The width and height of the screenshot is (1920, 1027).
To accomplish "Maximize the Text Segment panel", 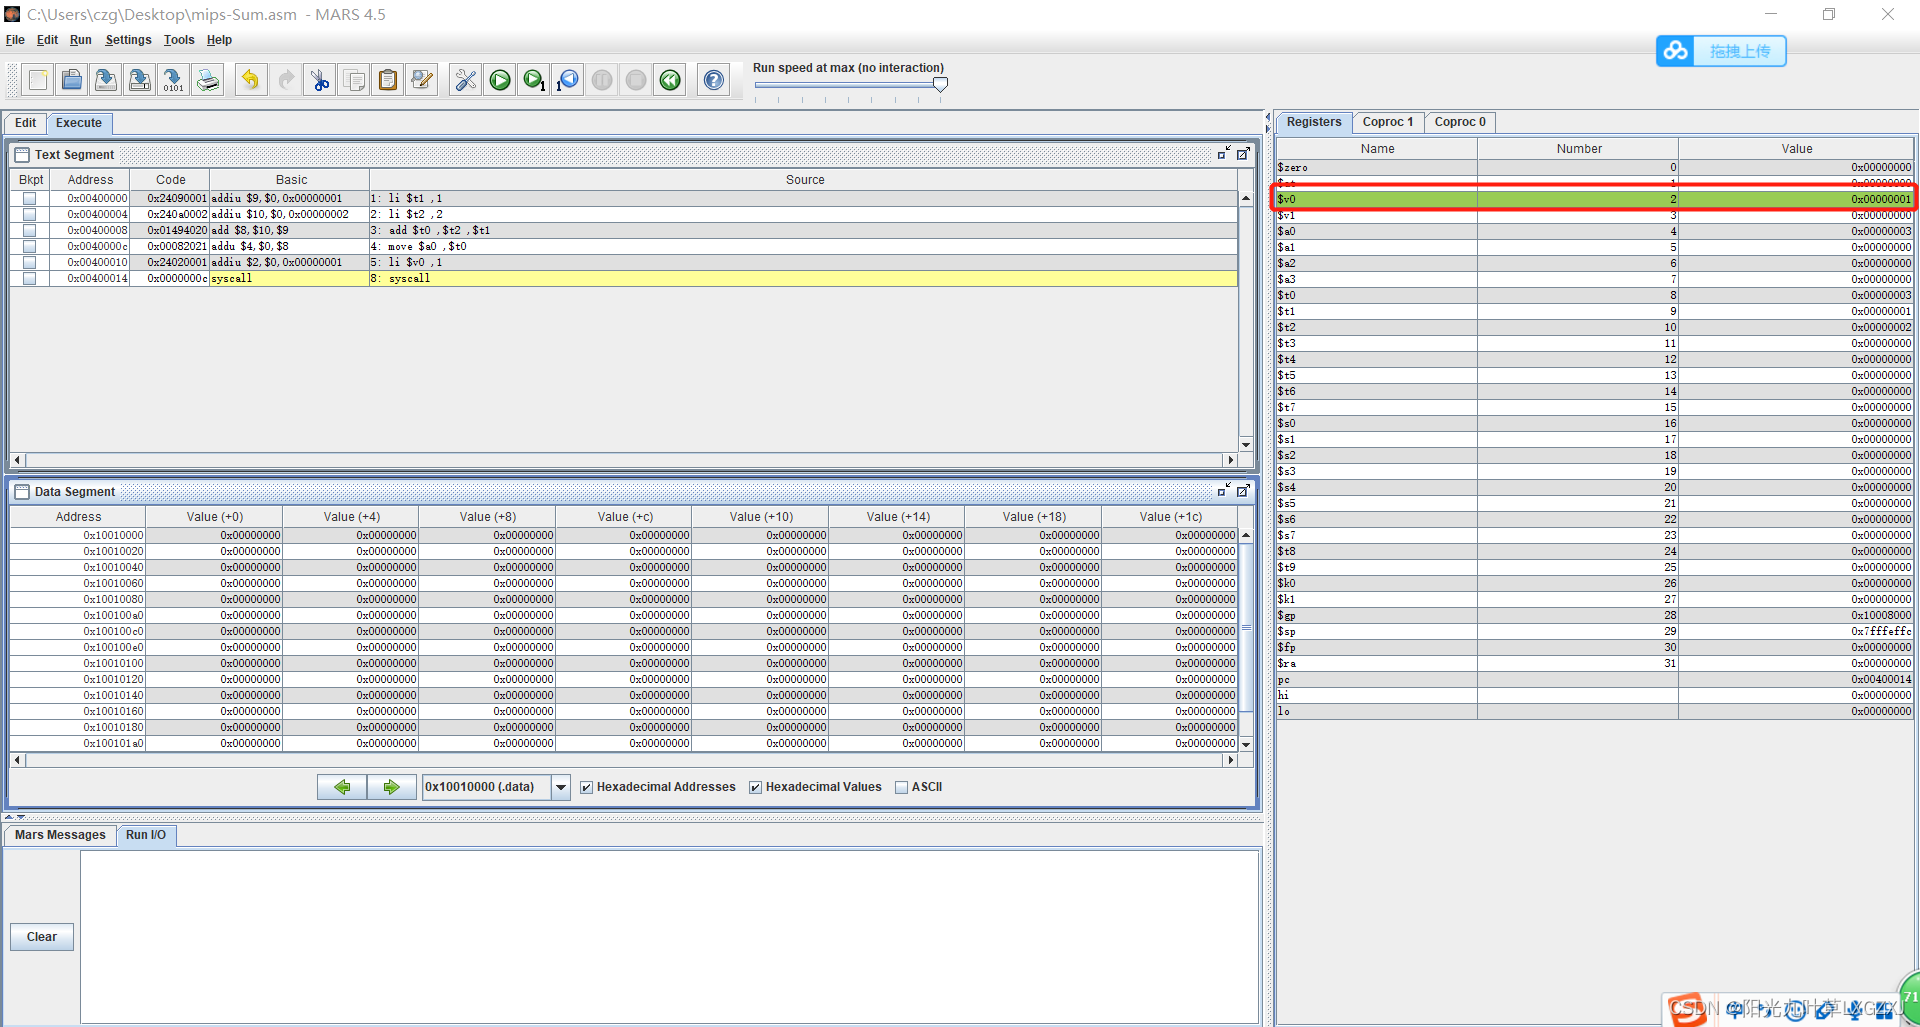I will 1243,154.
